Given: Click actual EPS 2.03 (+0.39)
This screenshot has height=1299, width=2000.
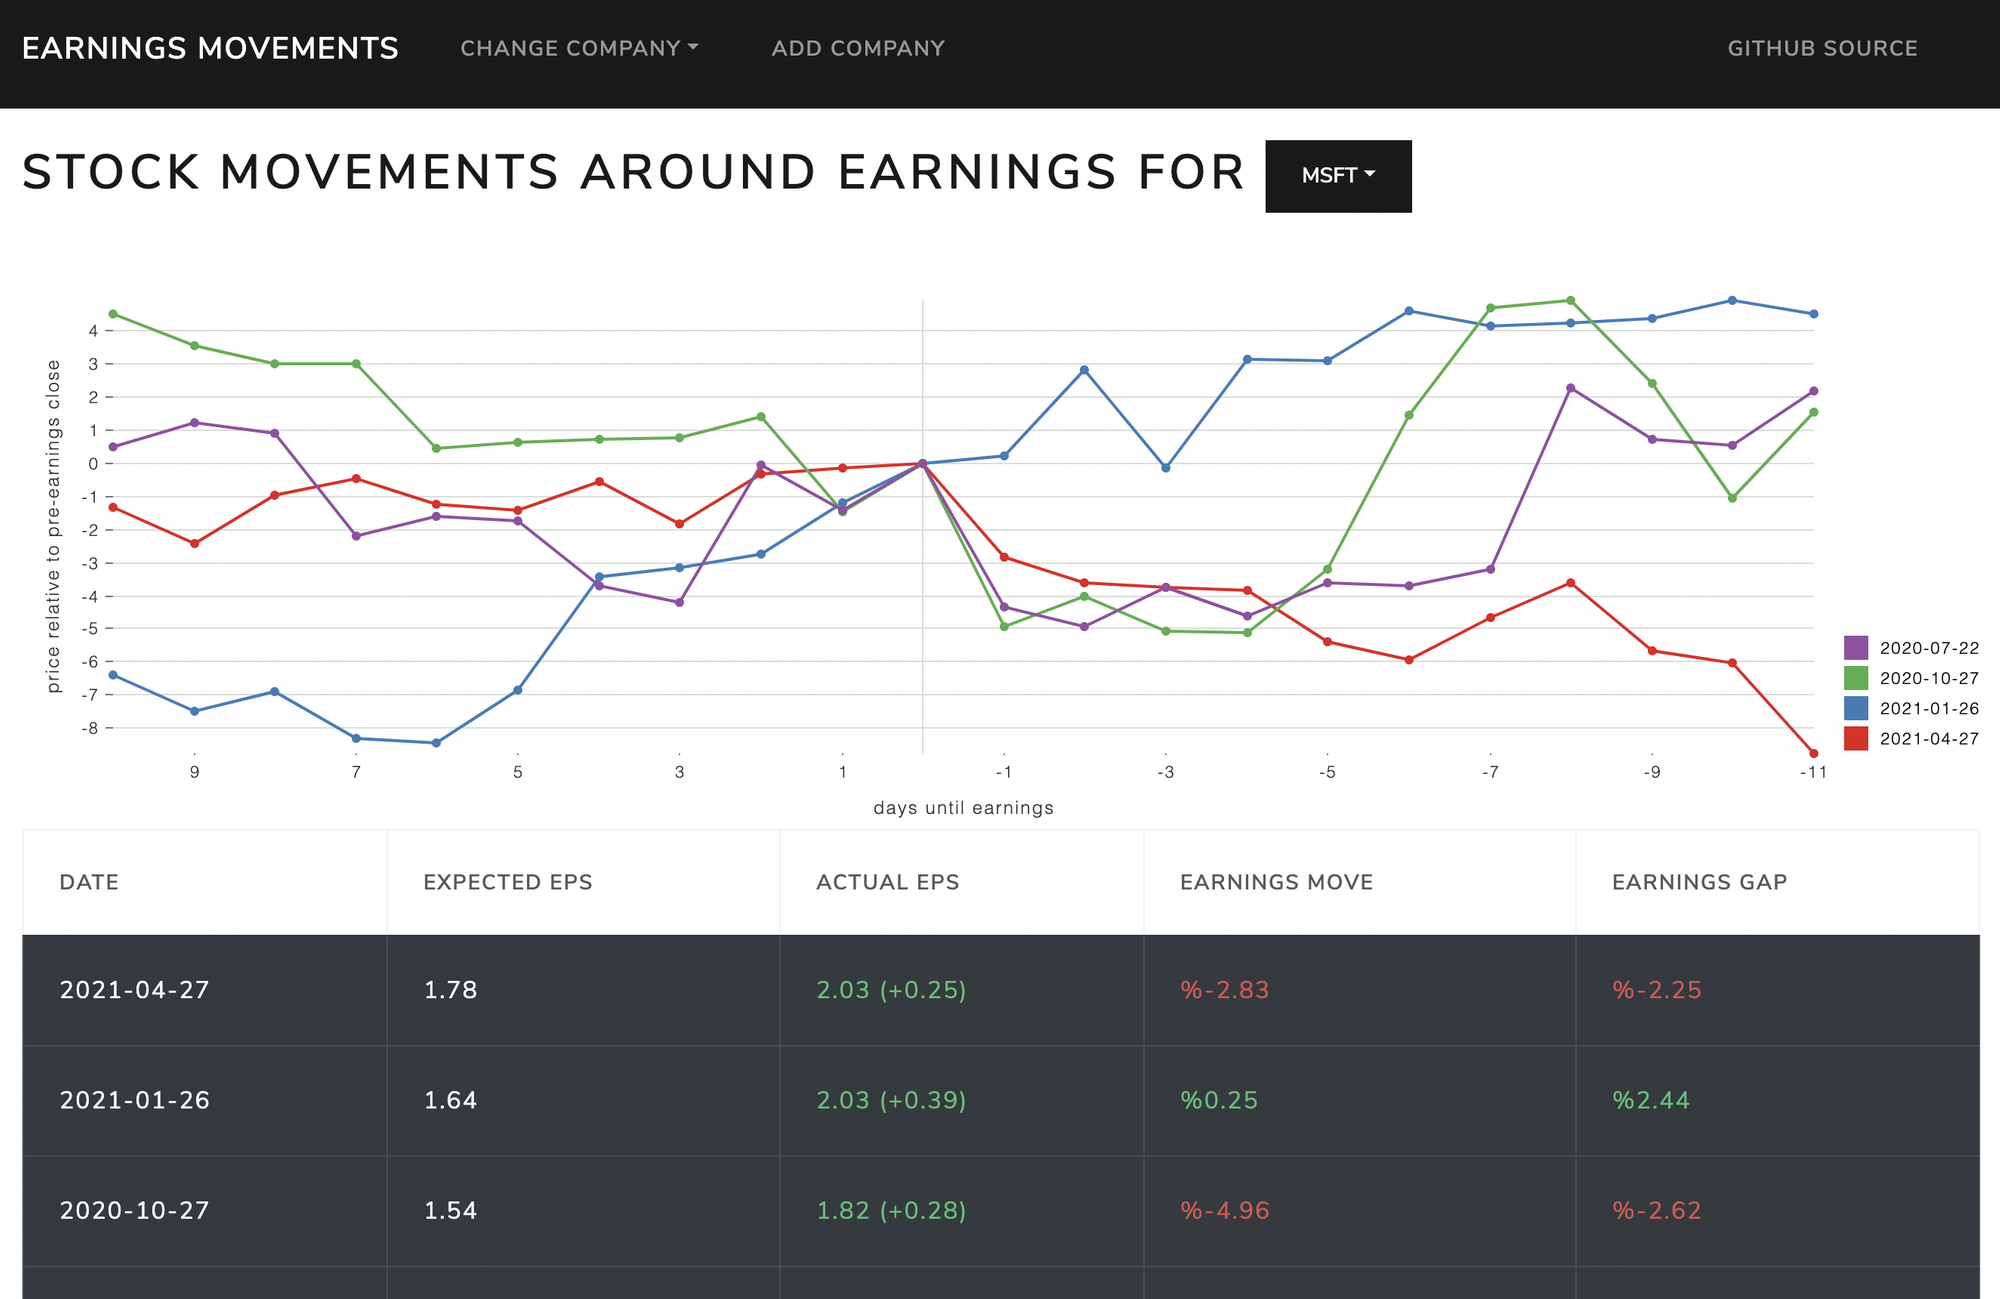Looking at the screenshot, I should (x=891, y=1100).
